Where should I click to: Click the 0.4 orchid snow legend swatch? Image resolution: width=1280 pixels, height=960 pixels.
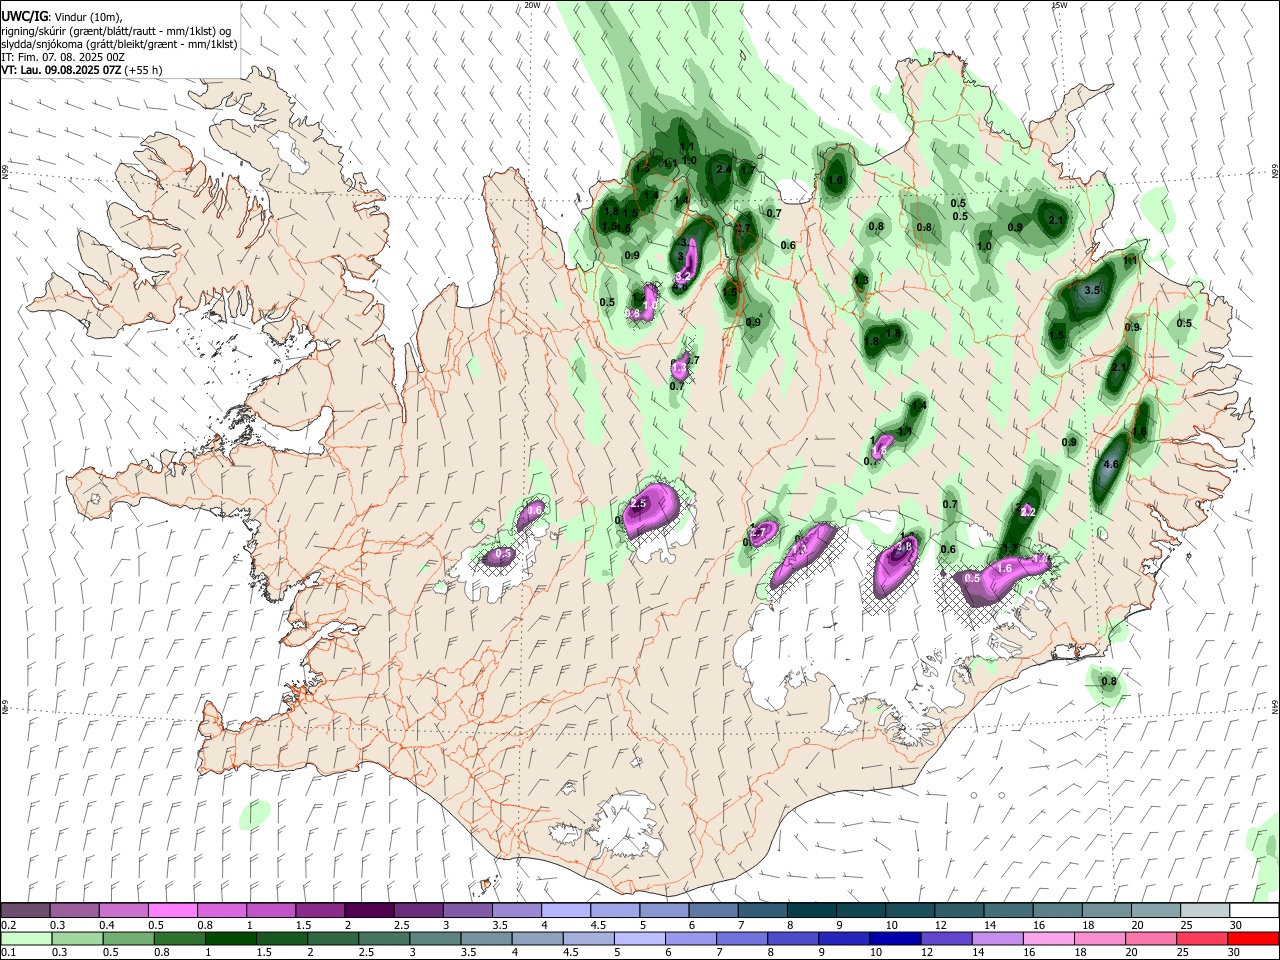pyautogui.click(x=123, y=911)
